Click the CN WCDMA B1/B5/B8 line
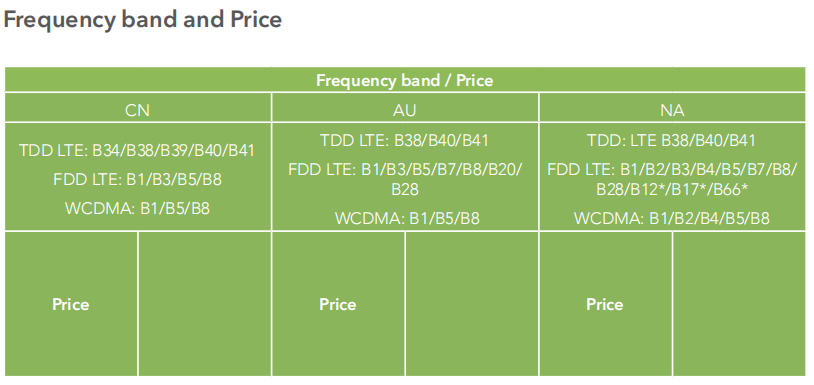Viewport: 814px width, 385px height. [x=138, y=209]
